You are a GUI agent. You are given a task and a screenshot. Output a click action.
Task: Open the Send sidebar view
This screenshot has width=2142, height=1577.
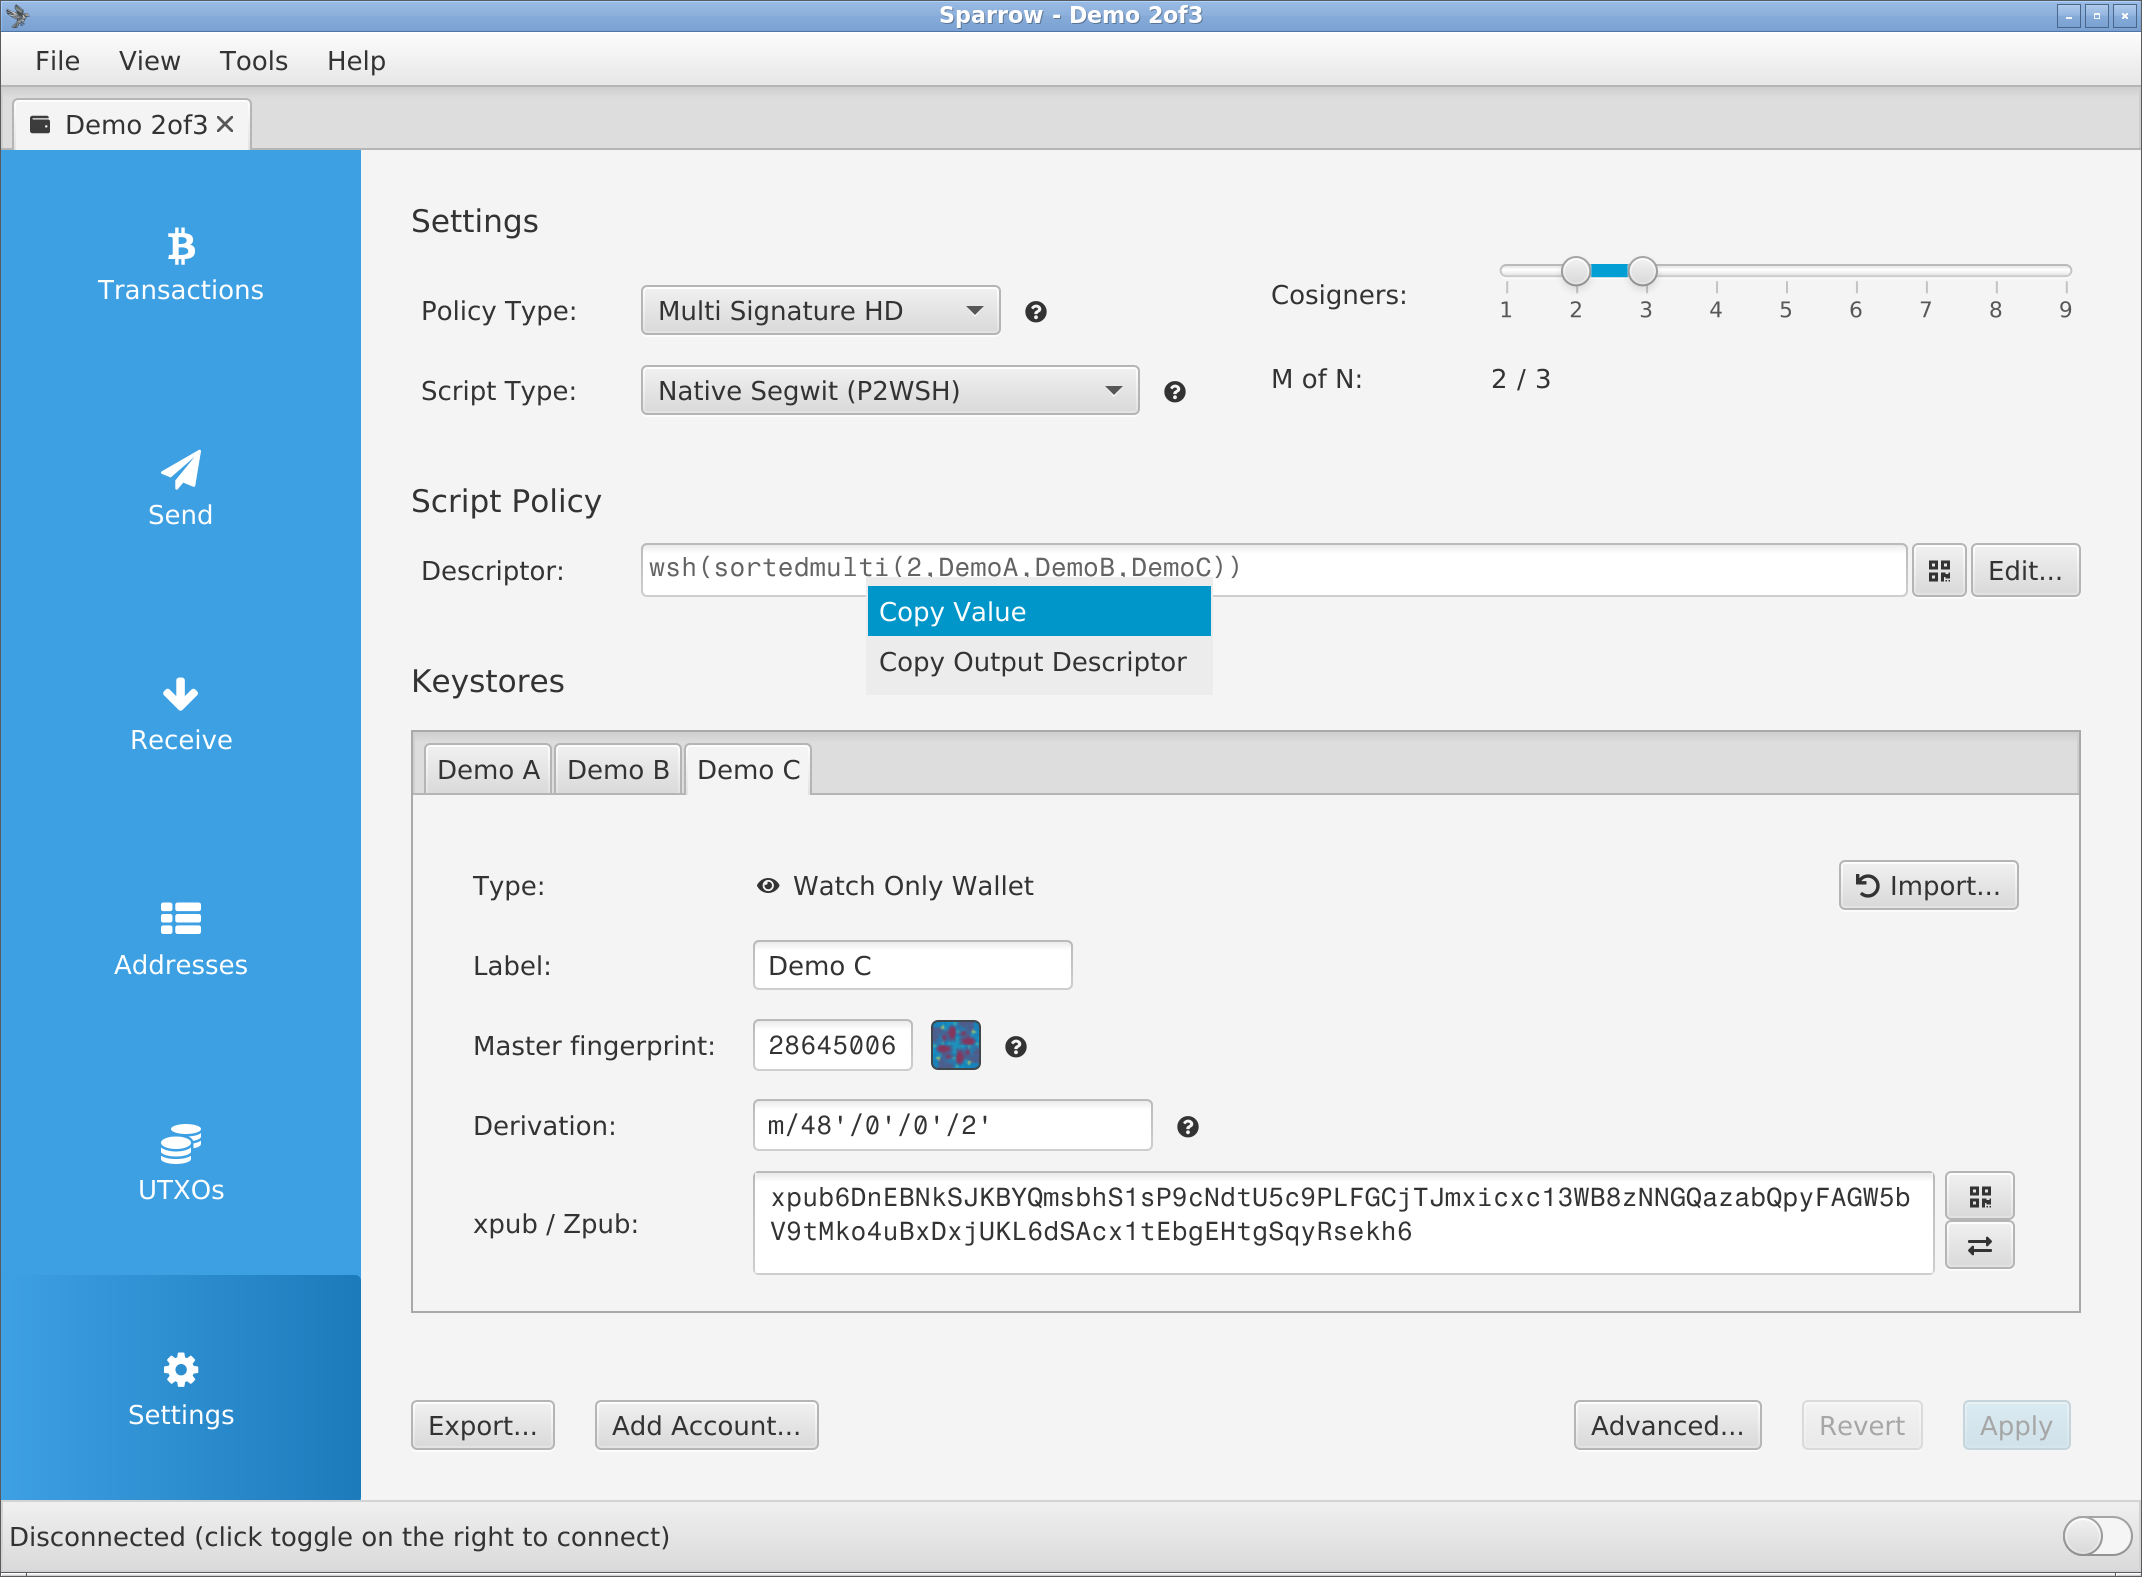(x=180, y=489)
